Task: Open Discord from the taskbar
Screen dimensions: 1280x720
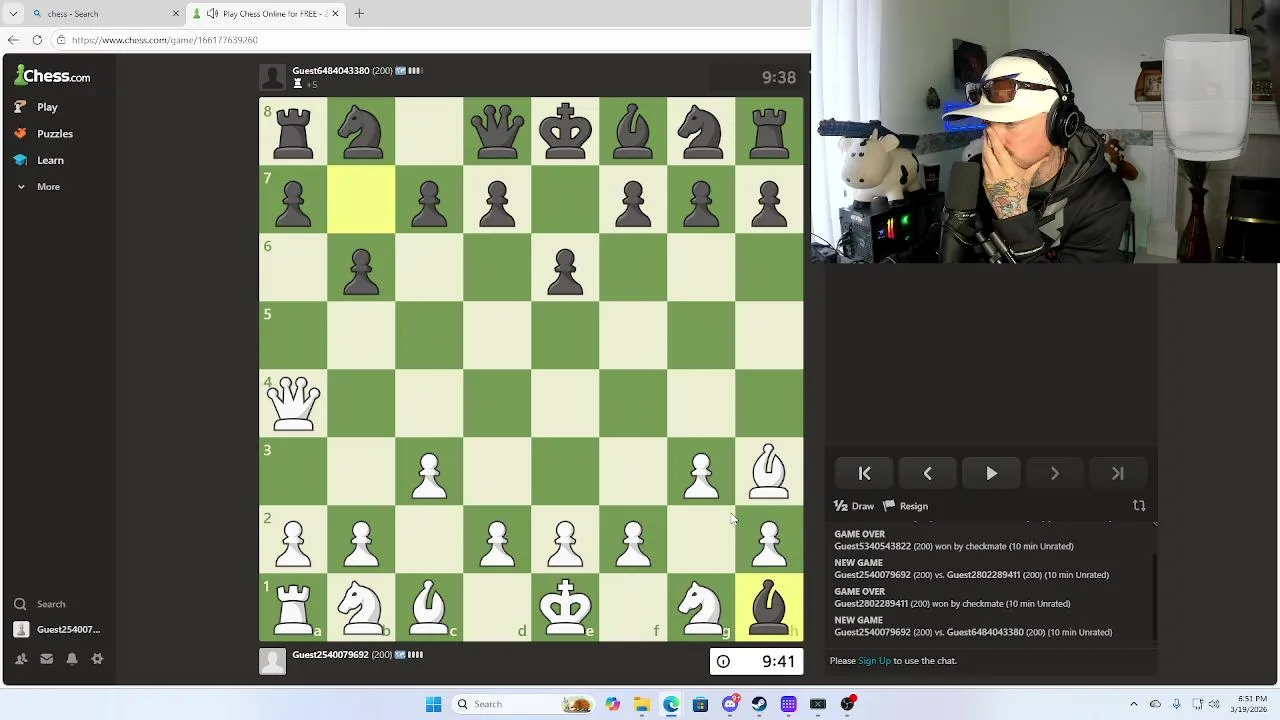Action: click(730, 704)
